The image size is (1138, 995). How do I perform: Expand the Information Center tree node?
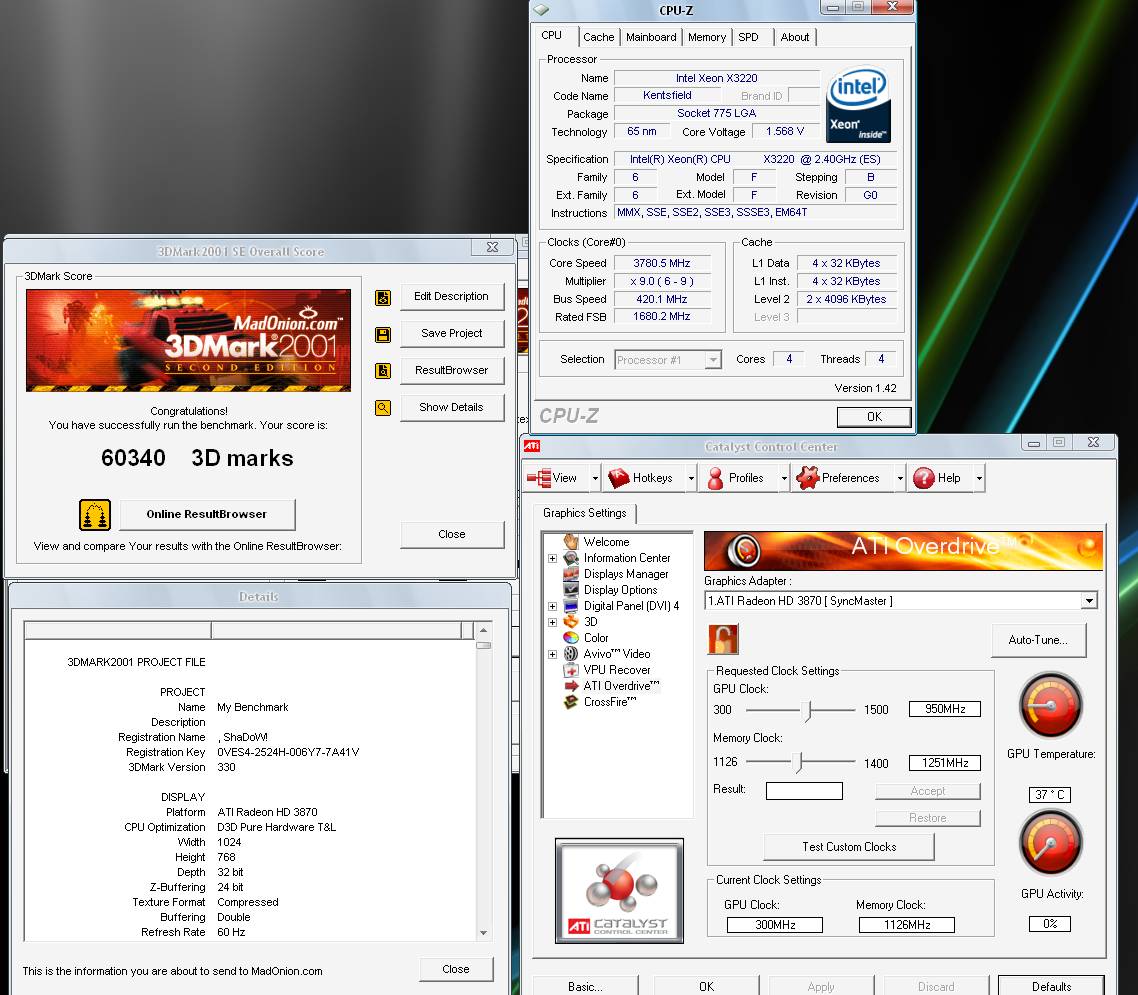point(552,559)
